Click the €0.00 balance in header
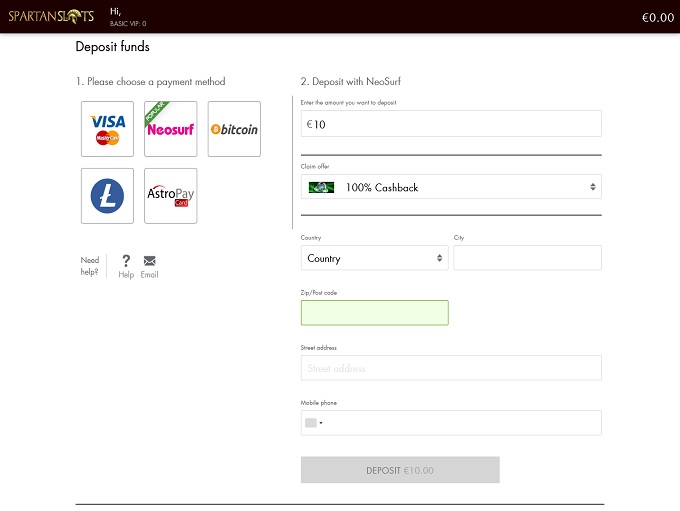The width and height of the screenshot is (680, 511). tap(657, 17)
